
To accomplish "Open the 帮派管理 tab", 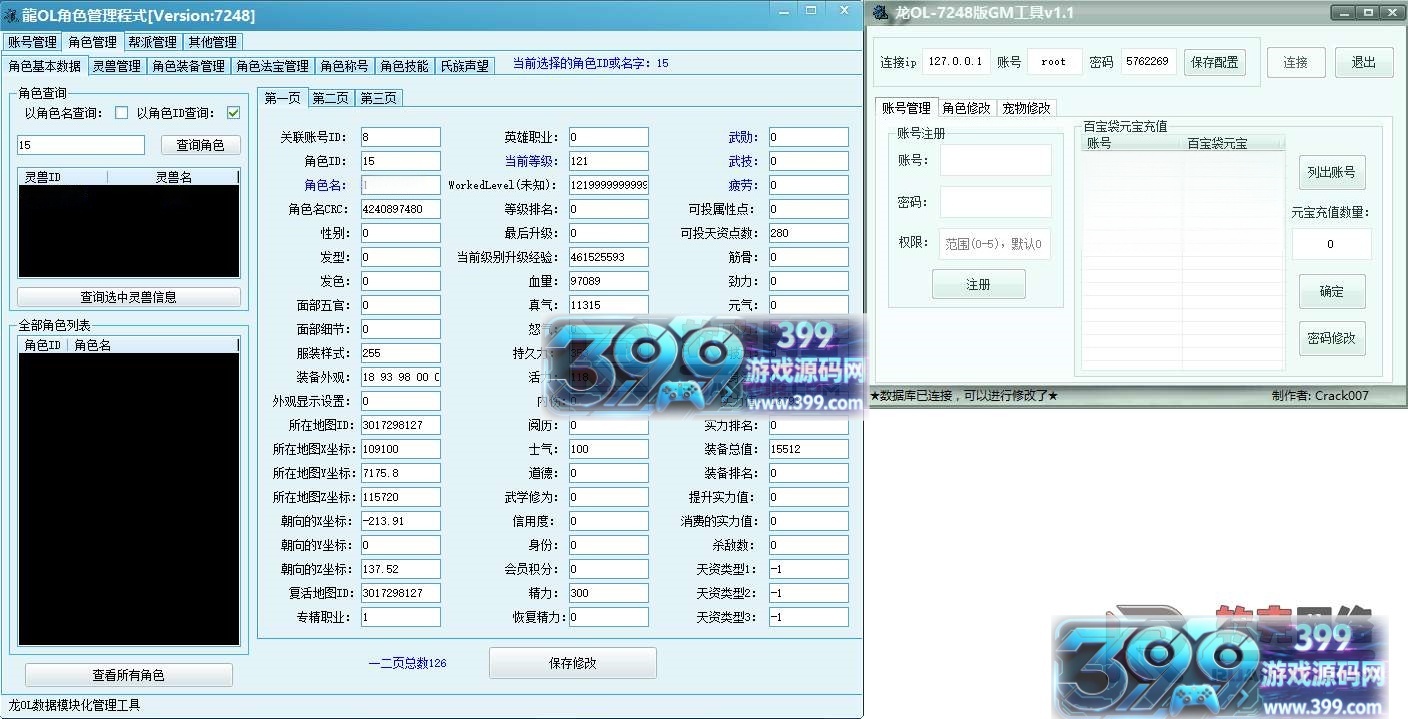I will pyautogui.click(x=152, y=42).
